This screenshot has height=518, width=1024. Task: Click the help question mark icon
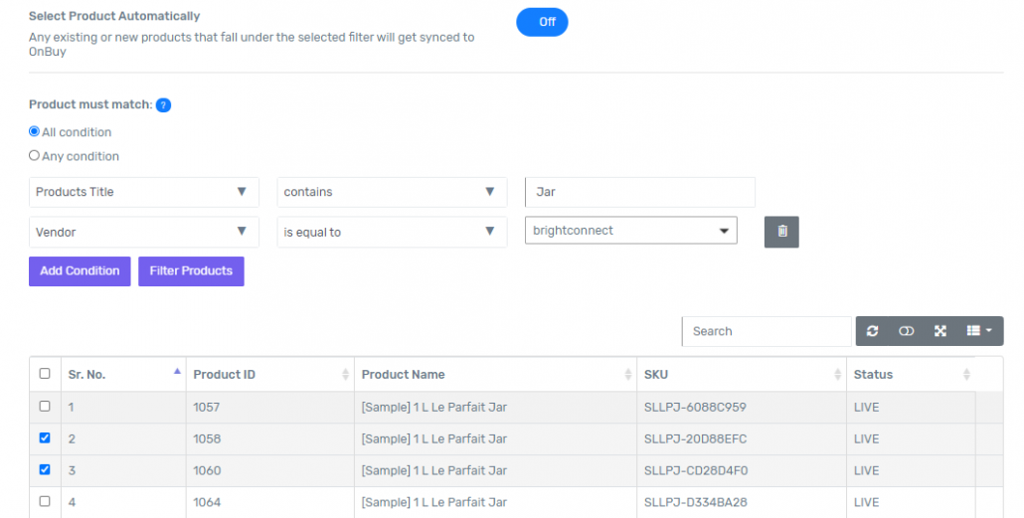[163, 105]
